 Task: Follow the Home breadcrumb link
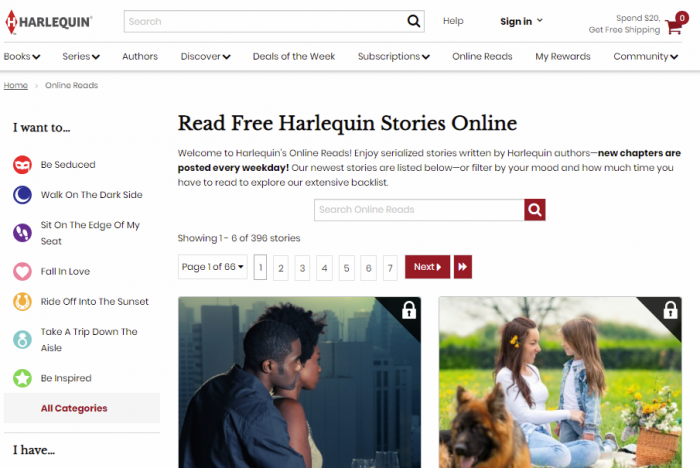pos(16,85)
